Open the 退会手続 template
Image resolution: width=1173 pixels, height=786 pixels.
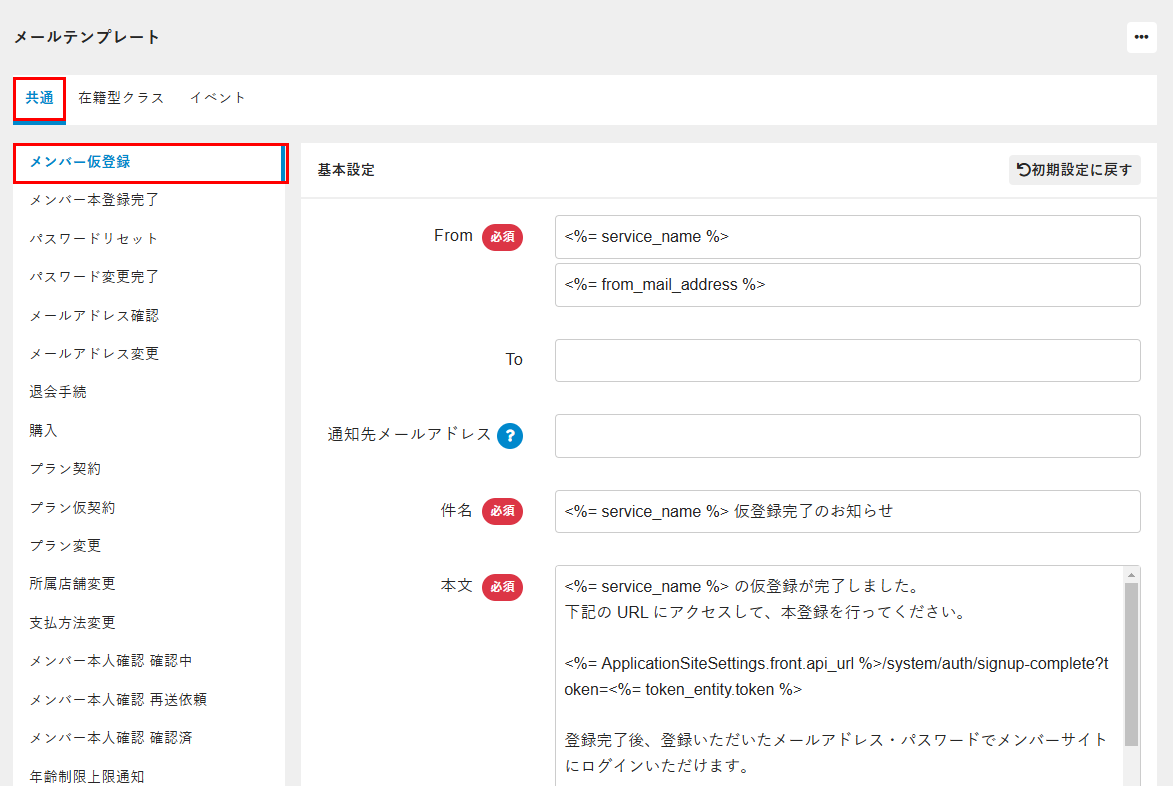click(58, 392)
